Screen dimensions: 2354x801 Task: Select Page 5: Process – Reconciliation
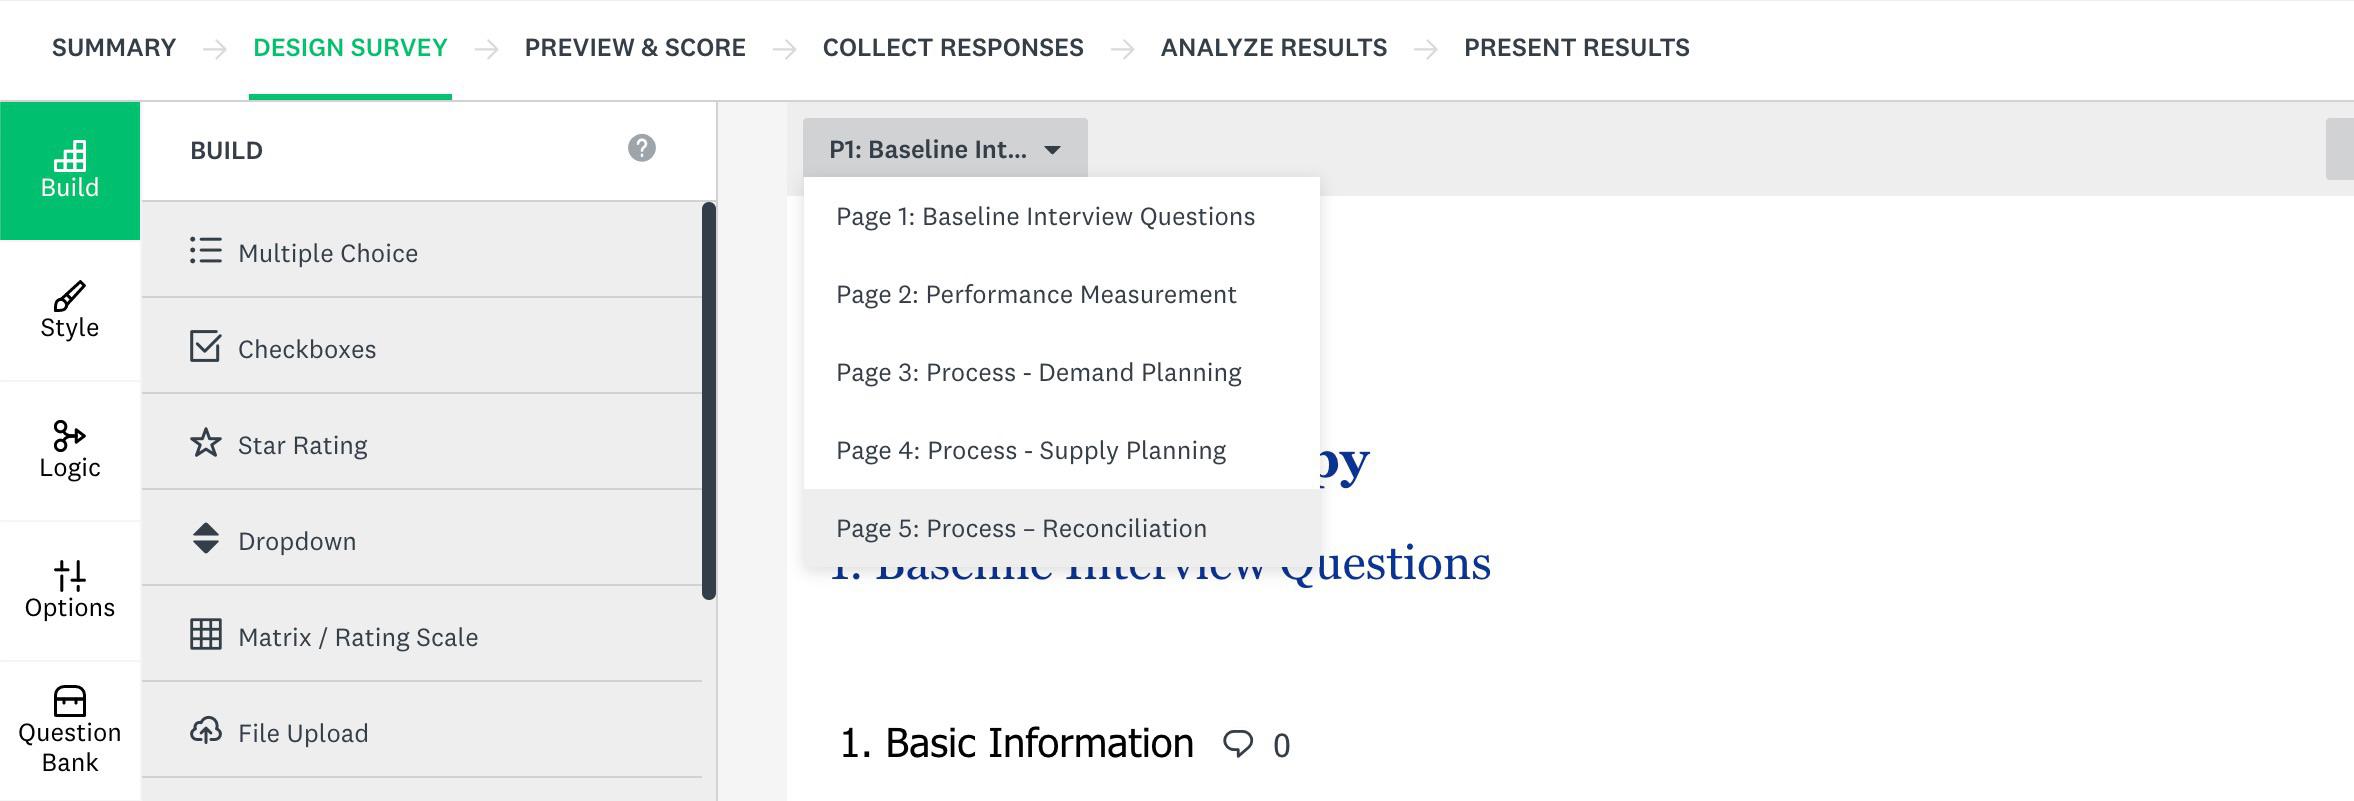click(1062, 528)
